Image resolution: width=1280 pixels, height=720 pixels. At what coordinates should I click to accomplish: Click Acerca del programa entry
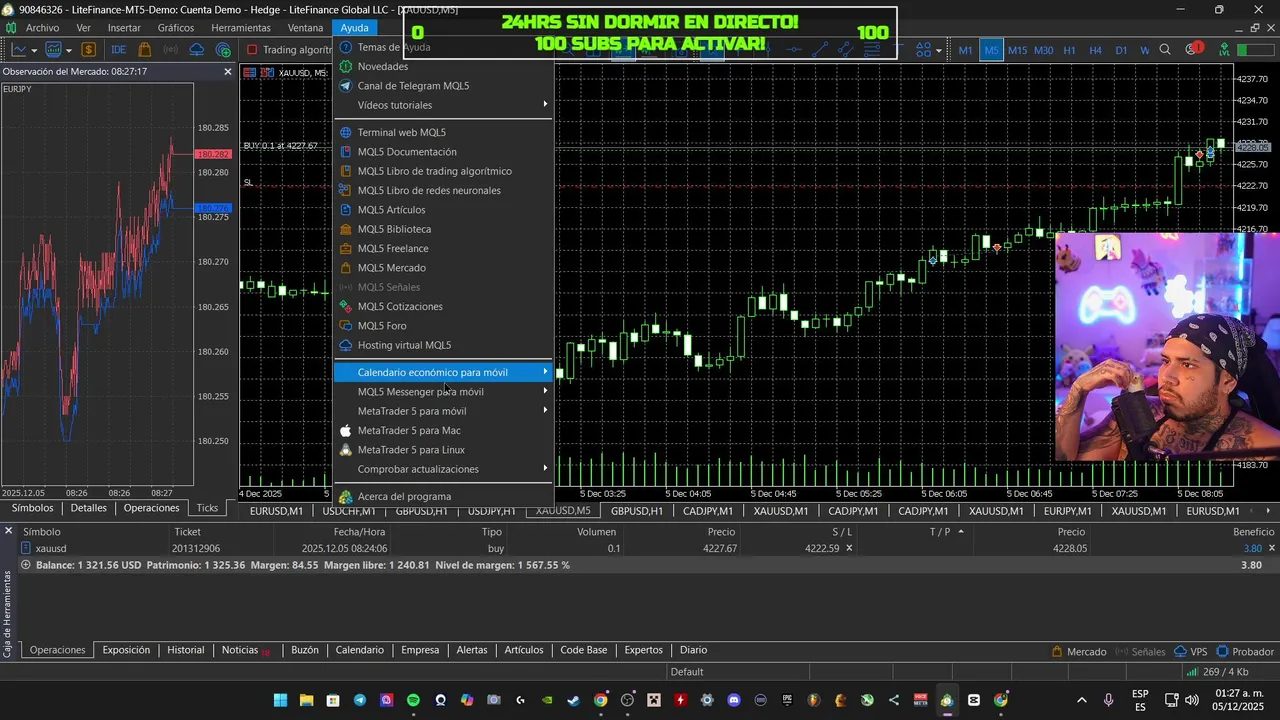pos(443,496)
